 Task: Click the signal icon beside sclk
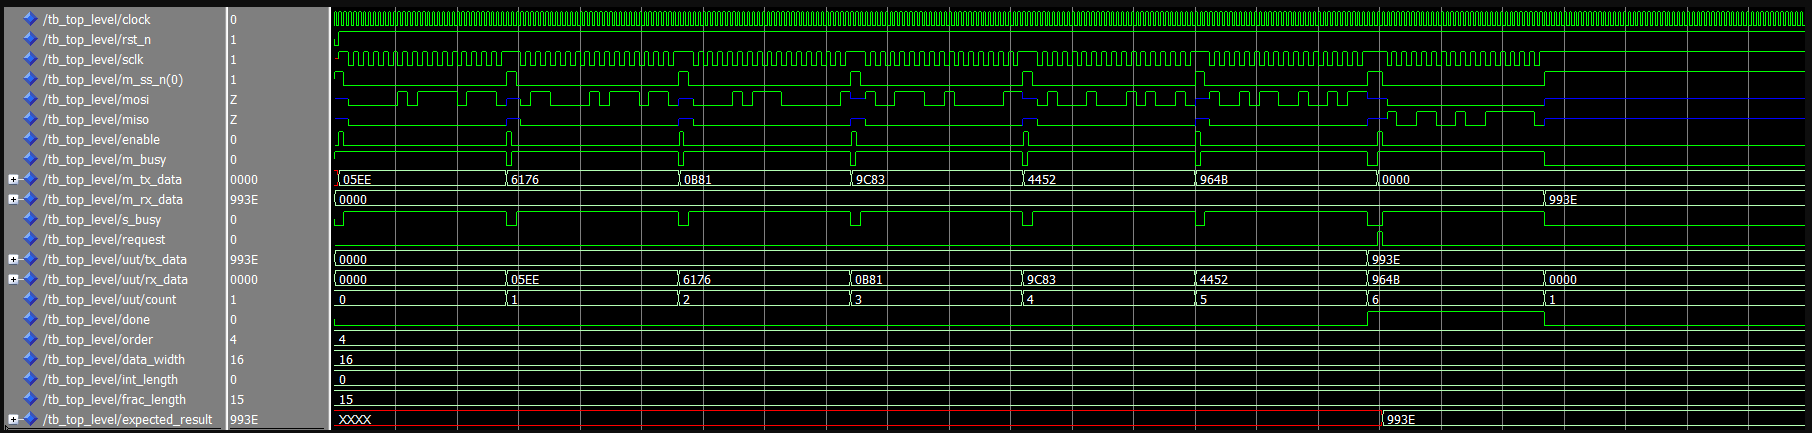(30, 59)
